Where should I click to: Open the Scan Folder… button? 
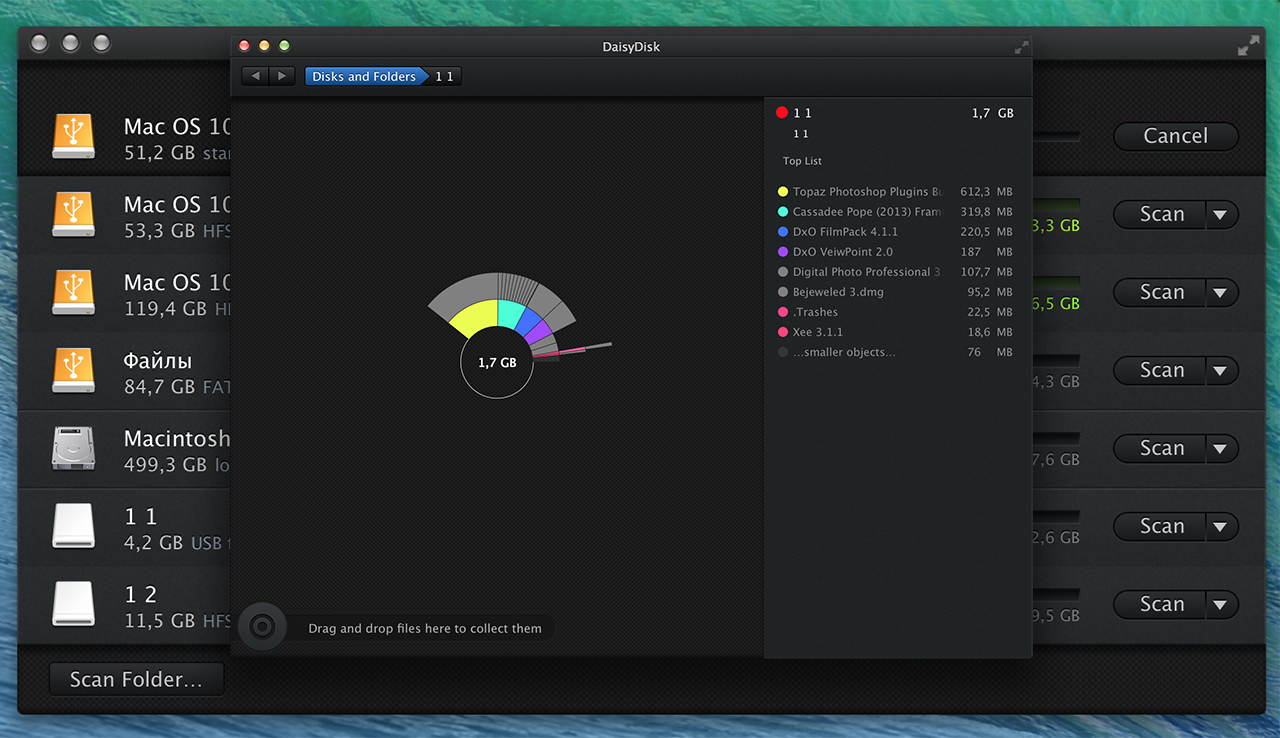(136, 680)
